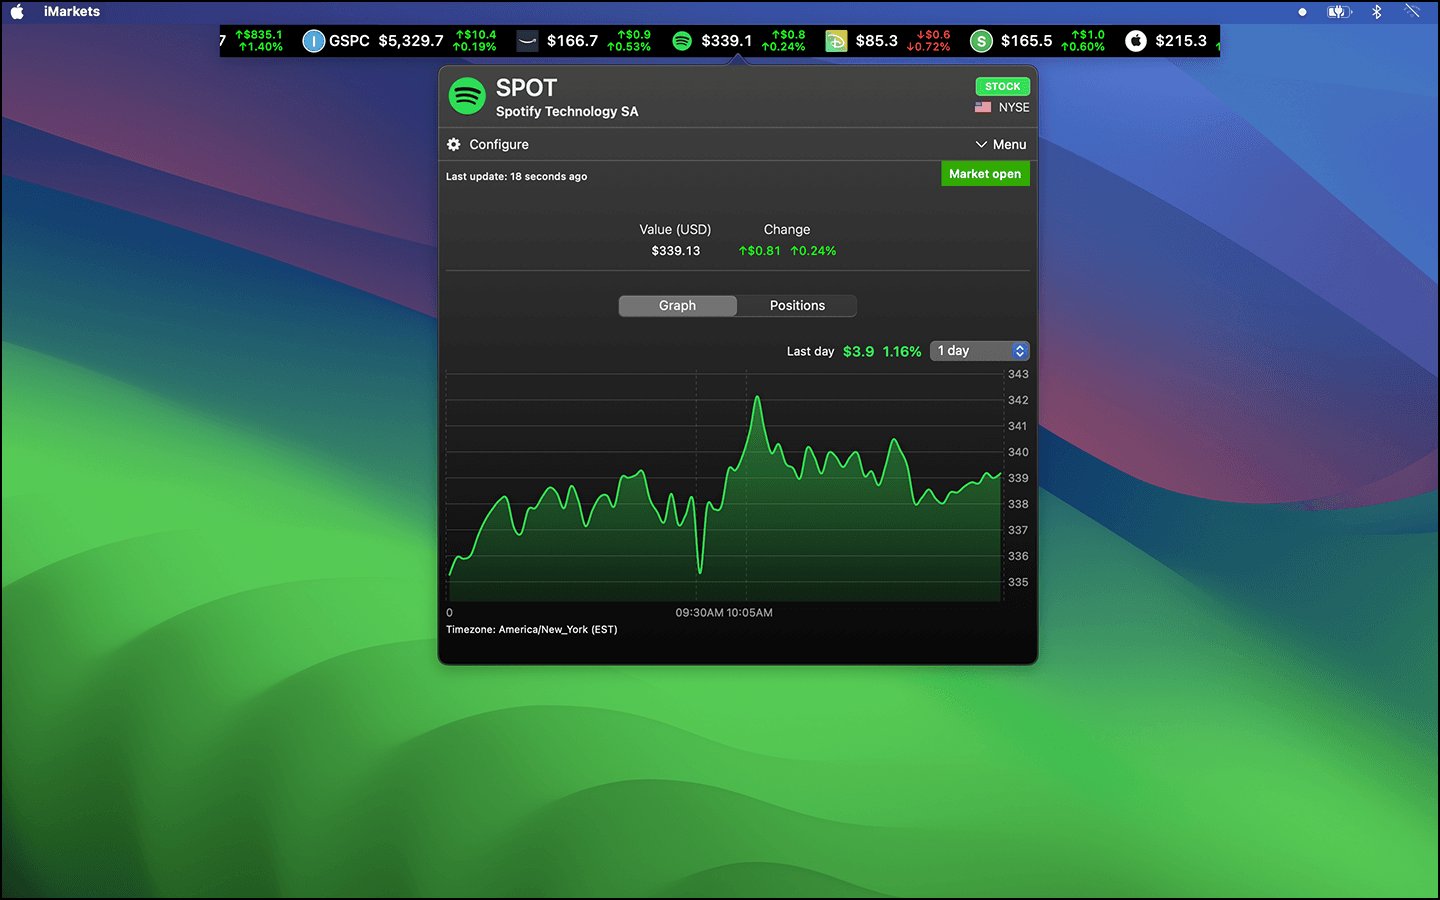
Task: Switch to the Positions tab
Action: click(797, 306)
